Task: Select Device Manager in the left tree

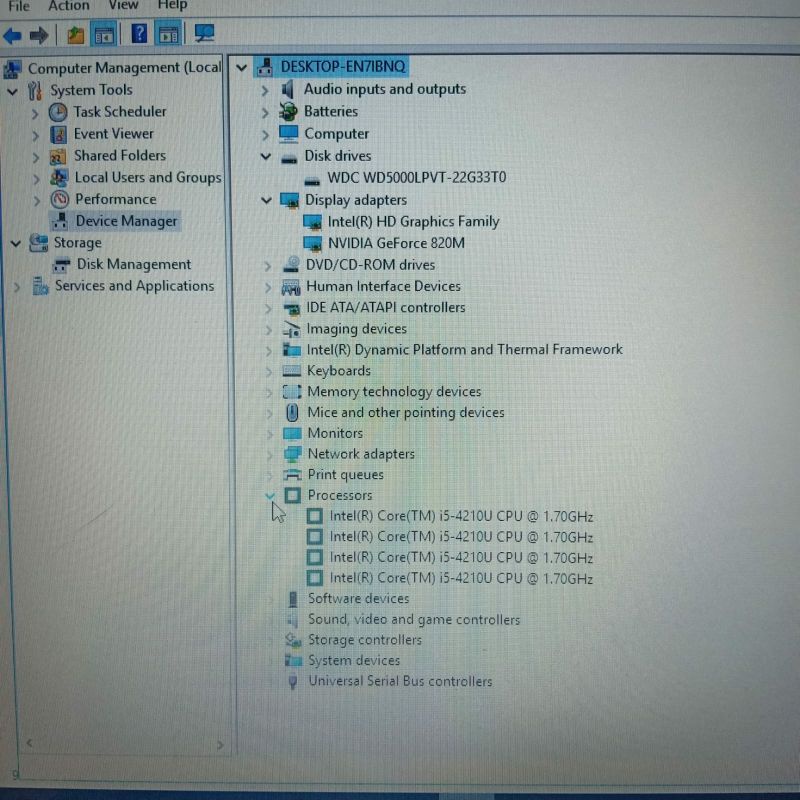Action: 126,221
